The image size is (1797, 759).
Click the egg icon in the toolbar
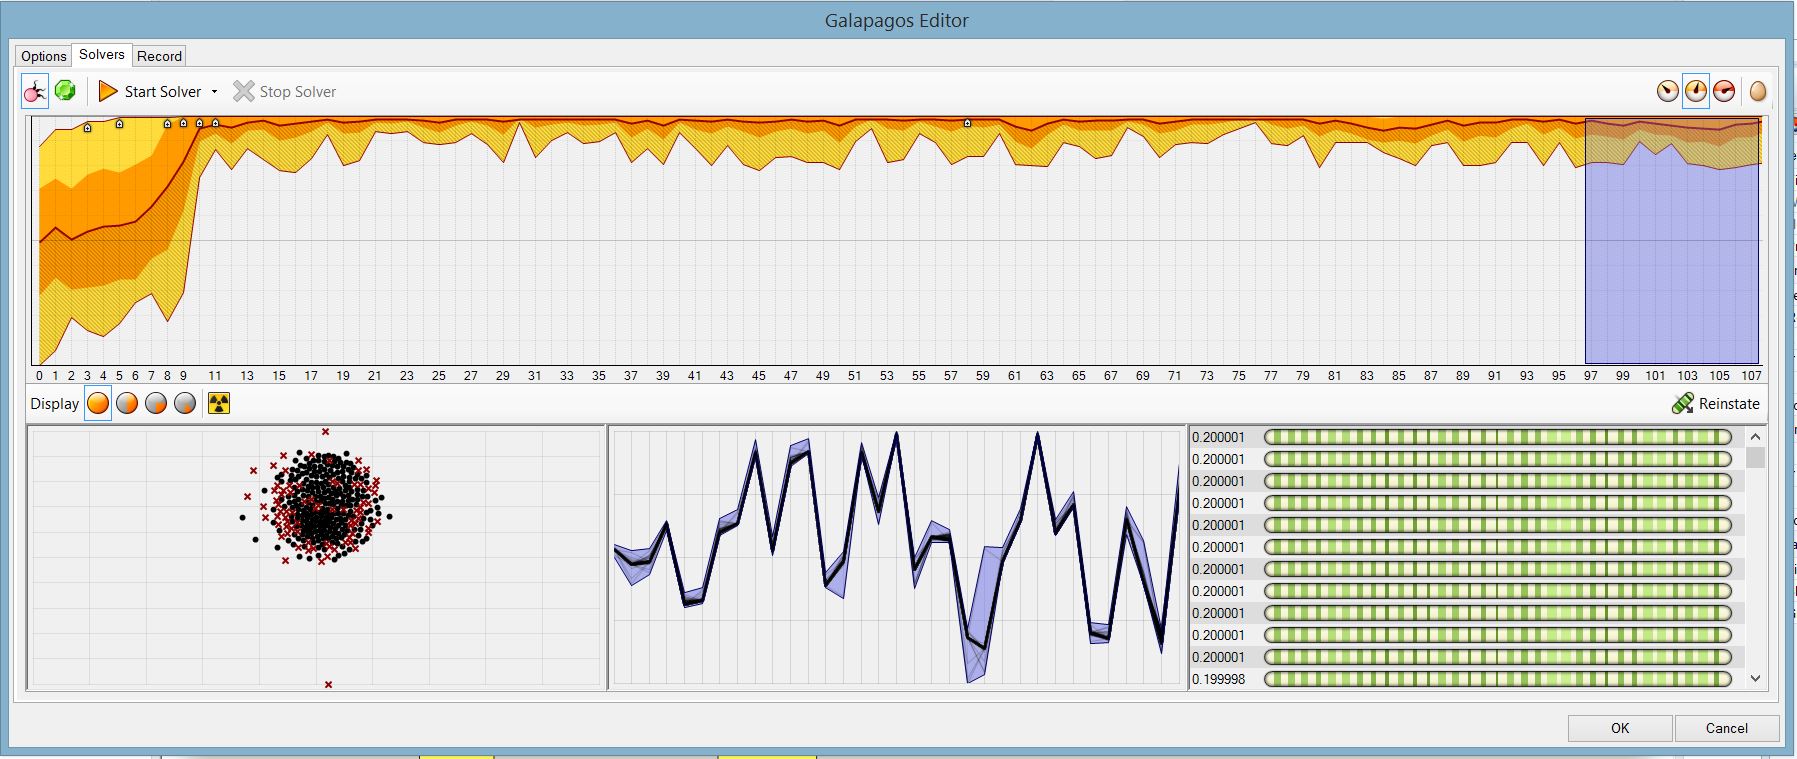[1758, 92]
